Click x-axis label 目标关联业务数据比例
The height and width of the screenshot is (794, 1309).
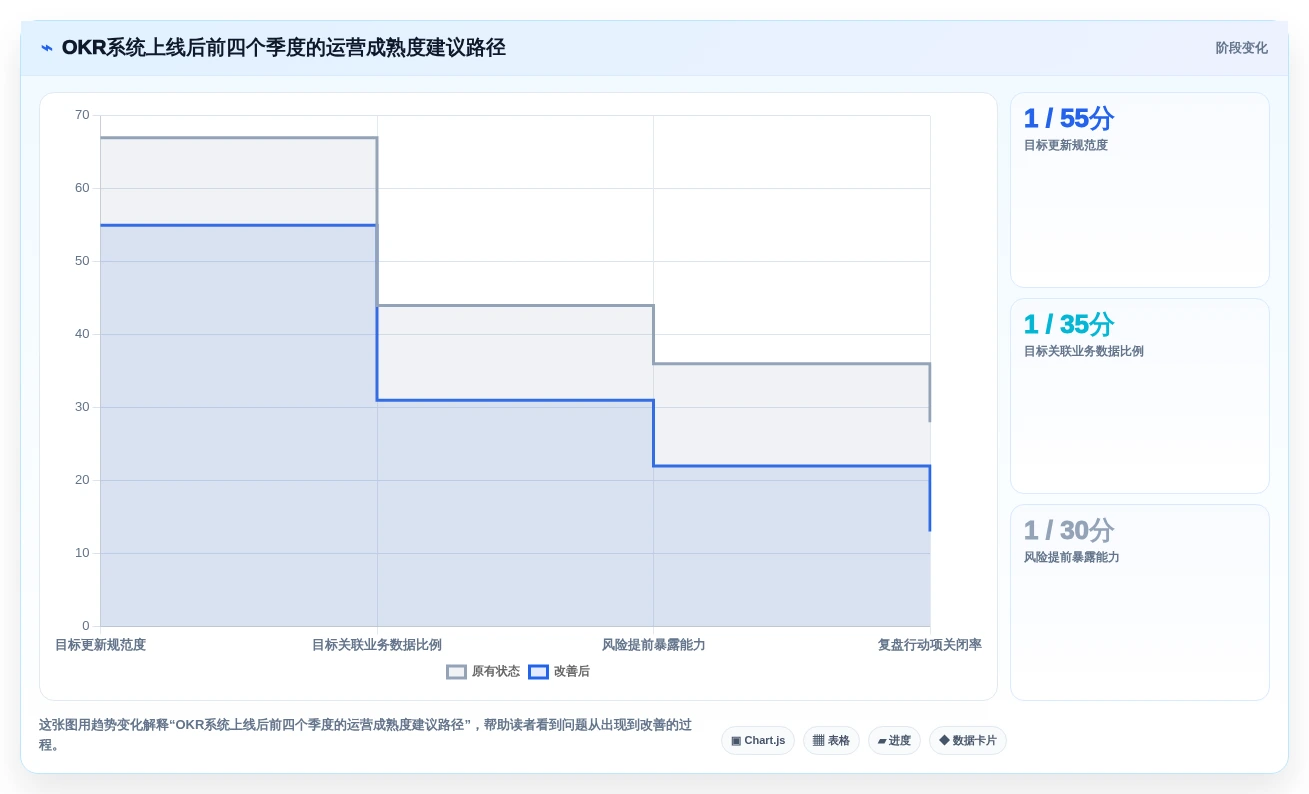[x=377, y=645]
